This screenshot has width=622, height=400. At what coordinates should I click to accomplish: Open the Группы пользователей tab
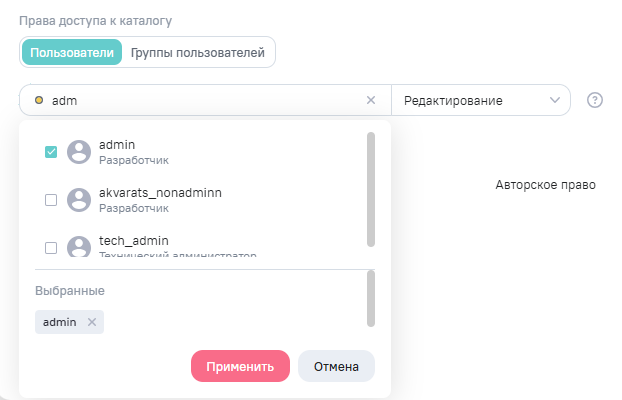point(198,52)
